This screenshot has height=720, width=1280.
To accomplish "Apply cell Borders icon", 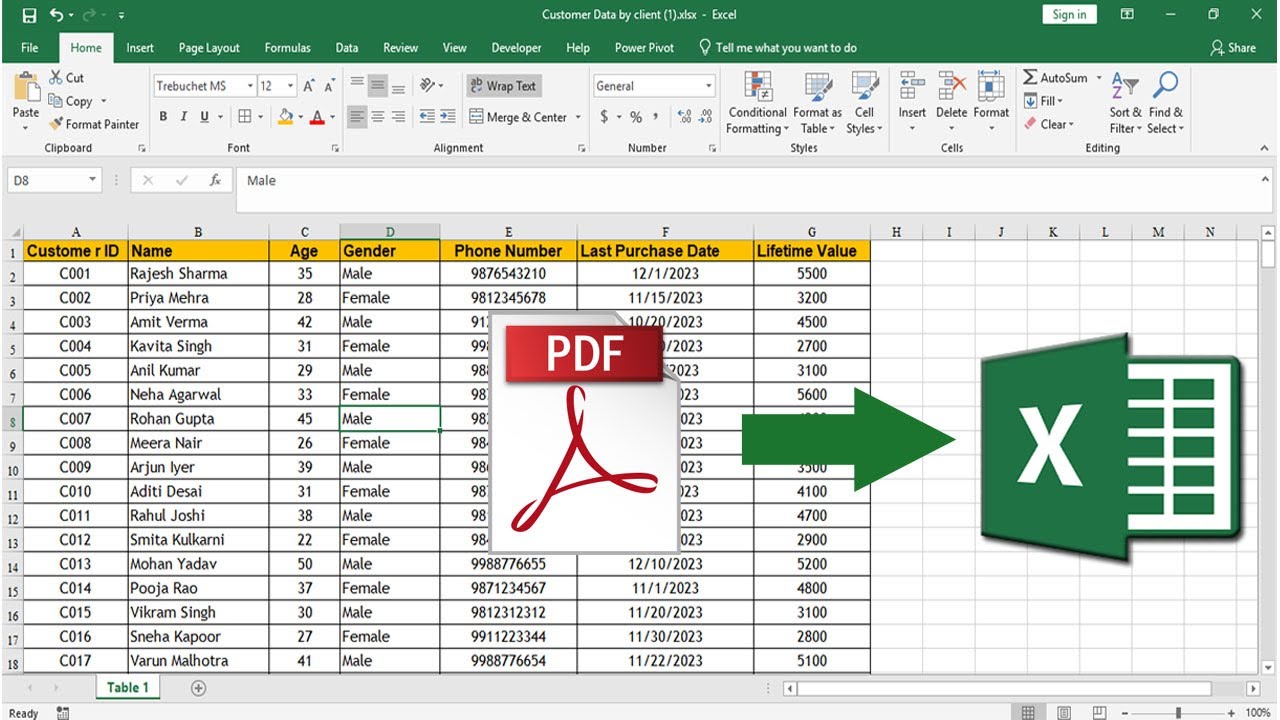I will click(x=245, y=117).
